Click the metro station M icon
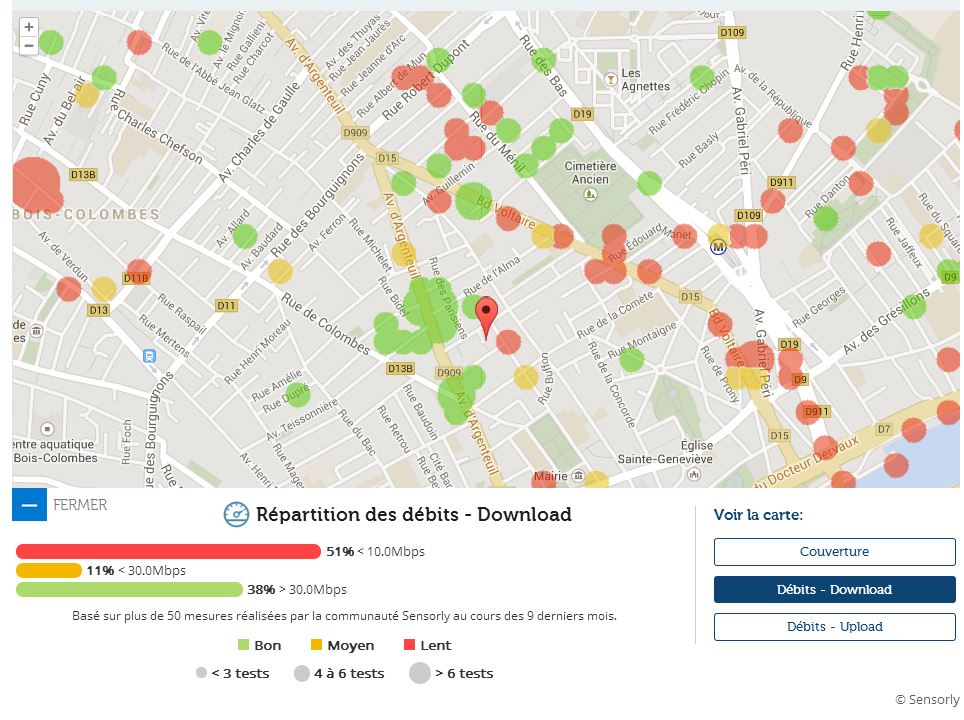The height and width of the screenshot is (720, 964). (718, 248)
